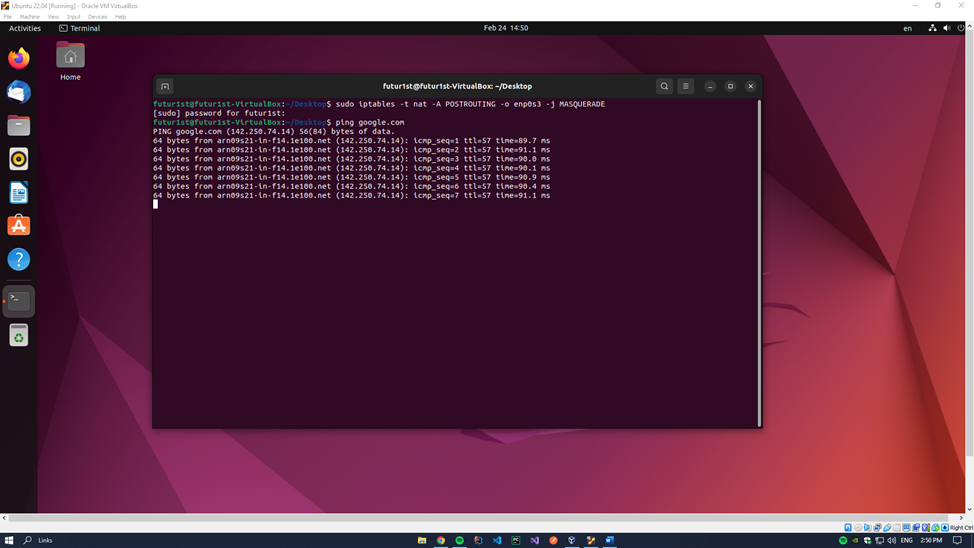Select the Home folder desktop icon
The image size is (974, 548).
click(70, 61)
